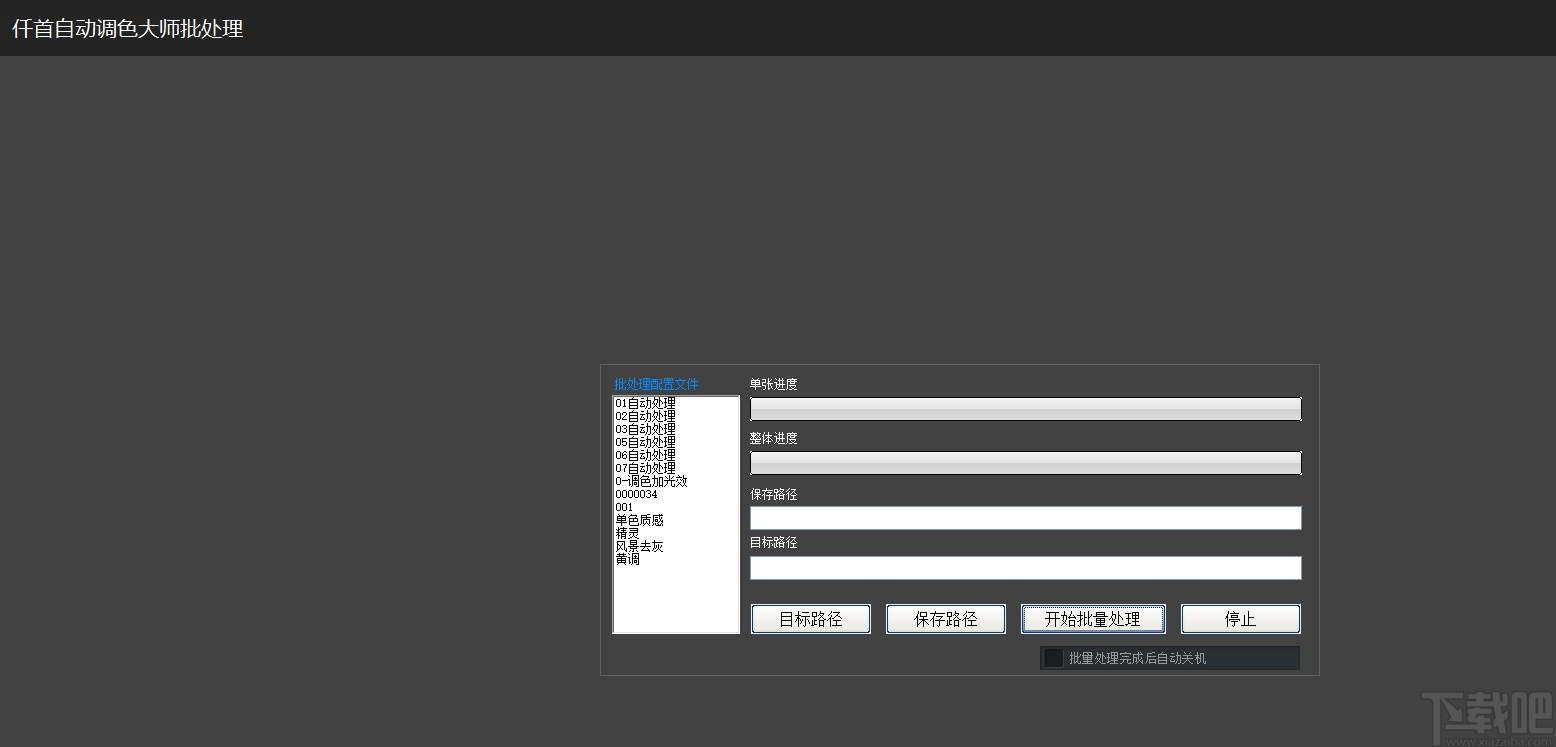Click the 单张进度 progress bar
The image size is (1556, 747).
[x=1026, y=409]
